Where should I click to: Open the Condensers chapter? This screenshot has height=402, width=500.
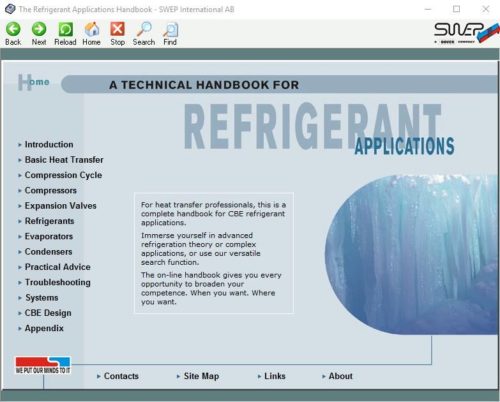(48, 252)
